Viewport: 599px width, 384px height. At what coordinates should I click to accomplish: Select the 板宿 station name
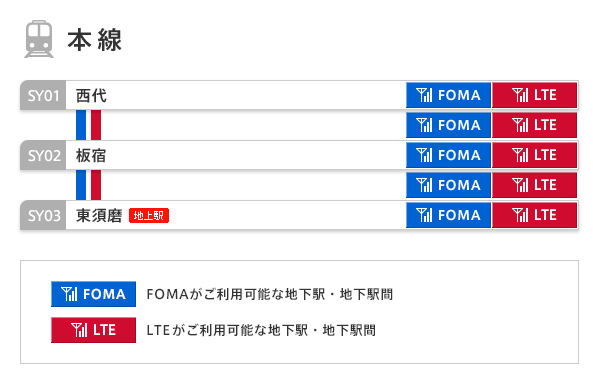(91, 156)
